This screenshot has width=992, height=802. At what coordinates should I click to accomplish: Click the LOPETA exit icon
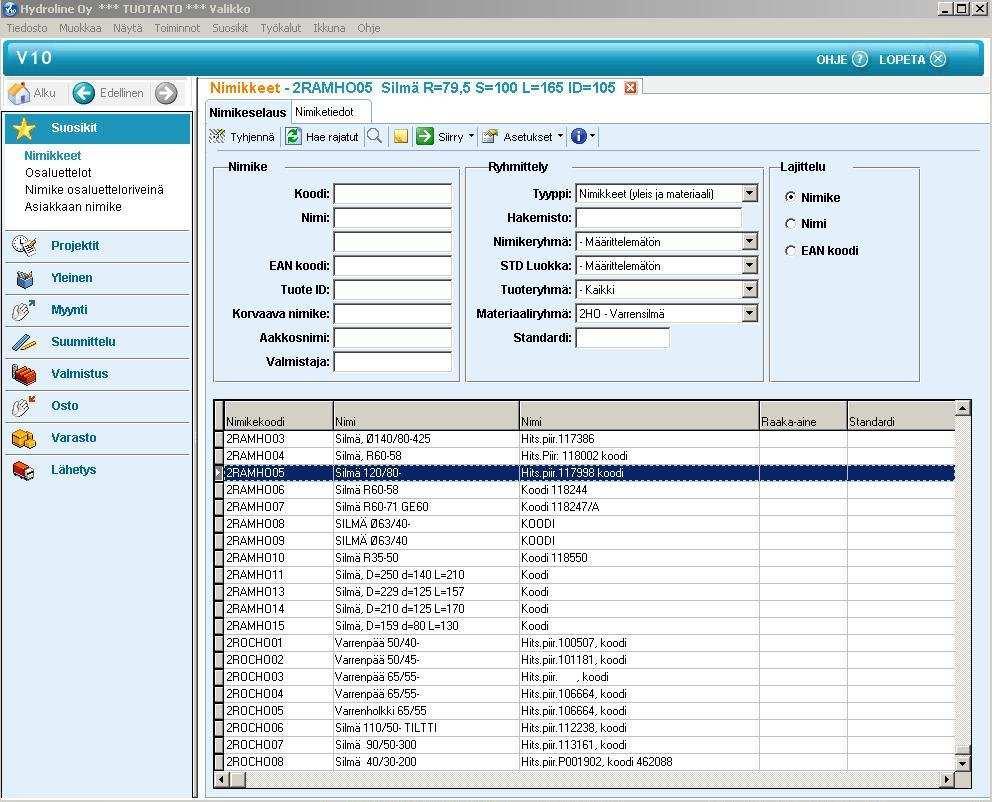[x=938, y=59]
